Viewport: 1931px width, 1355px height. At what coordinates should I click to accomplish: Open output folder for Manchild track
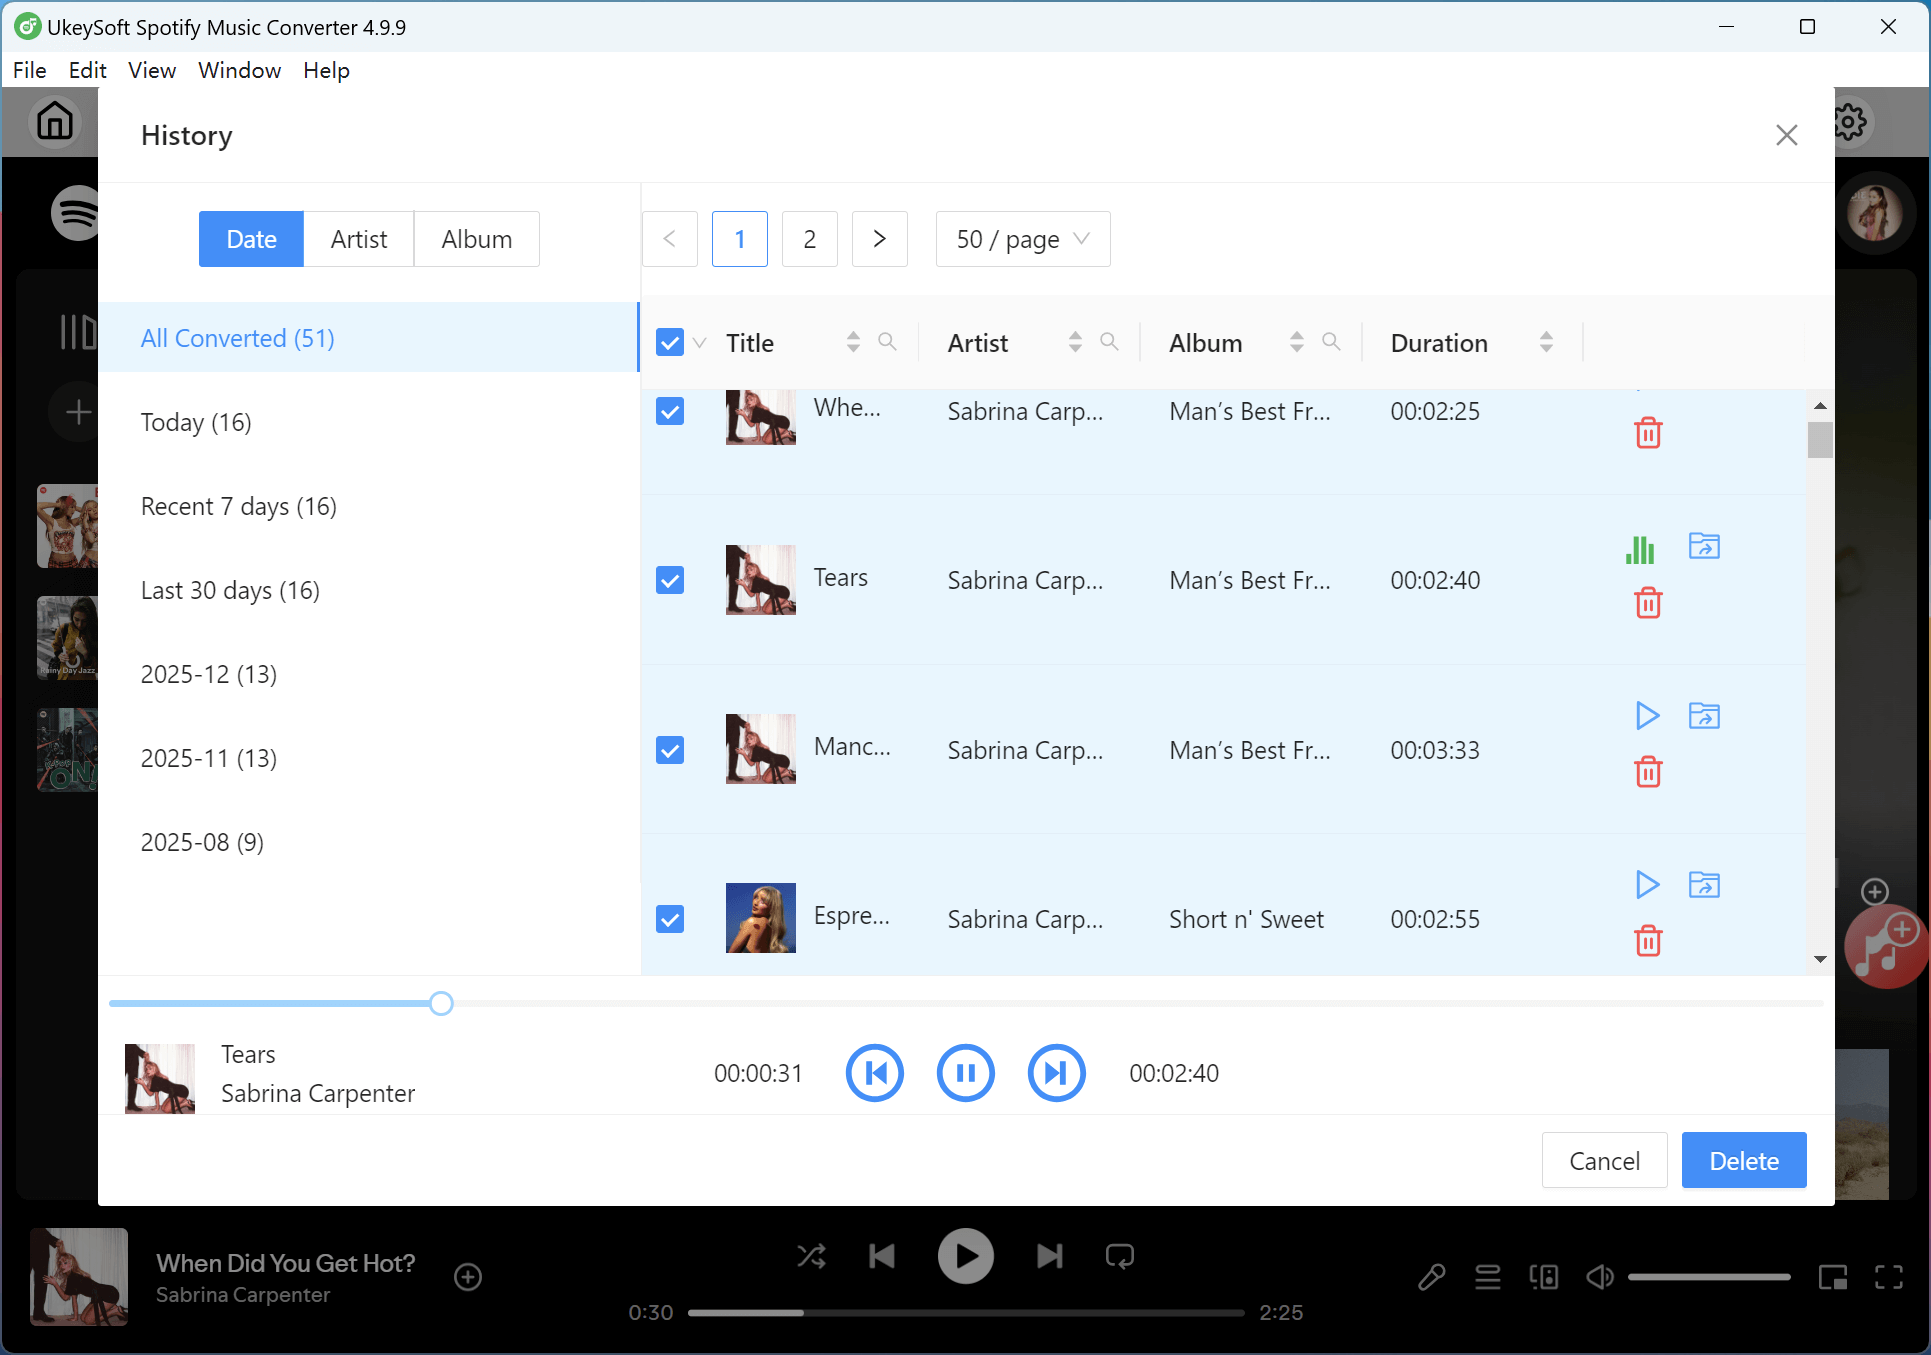tap(1704, 716)
